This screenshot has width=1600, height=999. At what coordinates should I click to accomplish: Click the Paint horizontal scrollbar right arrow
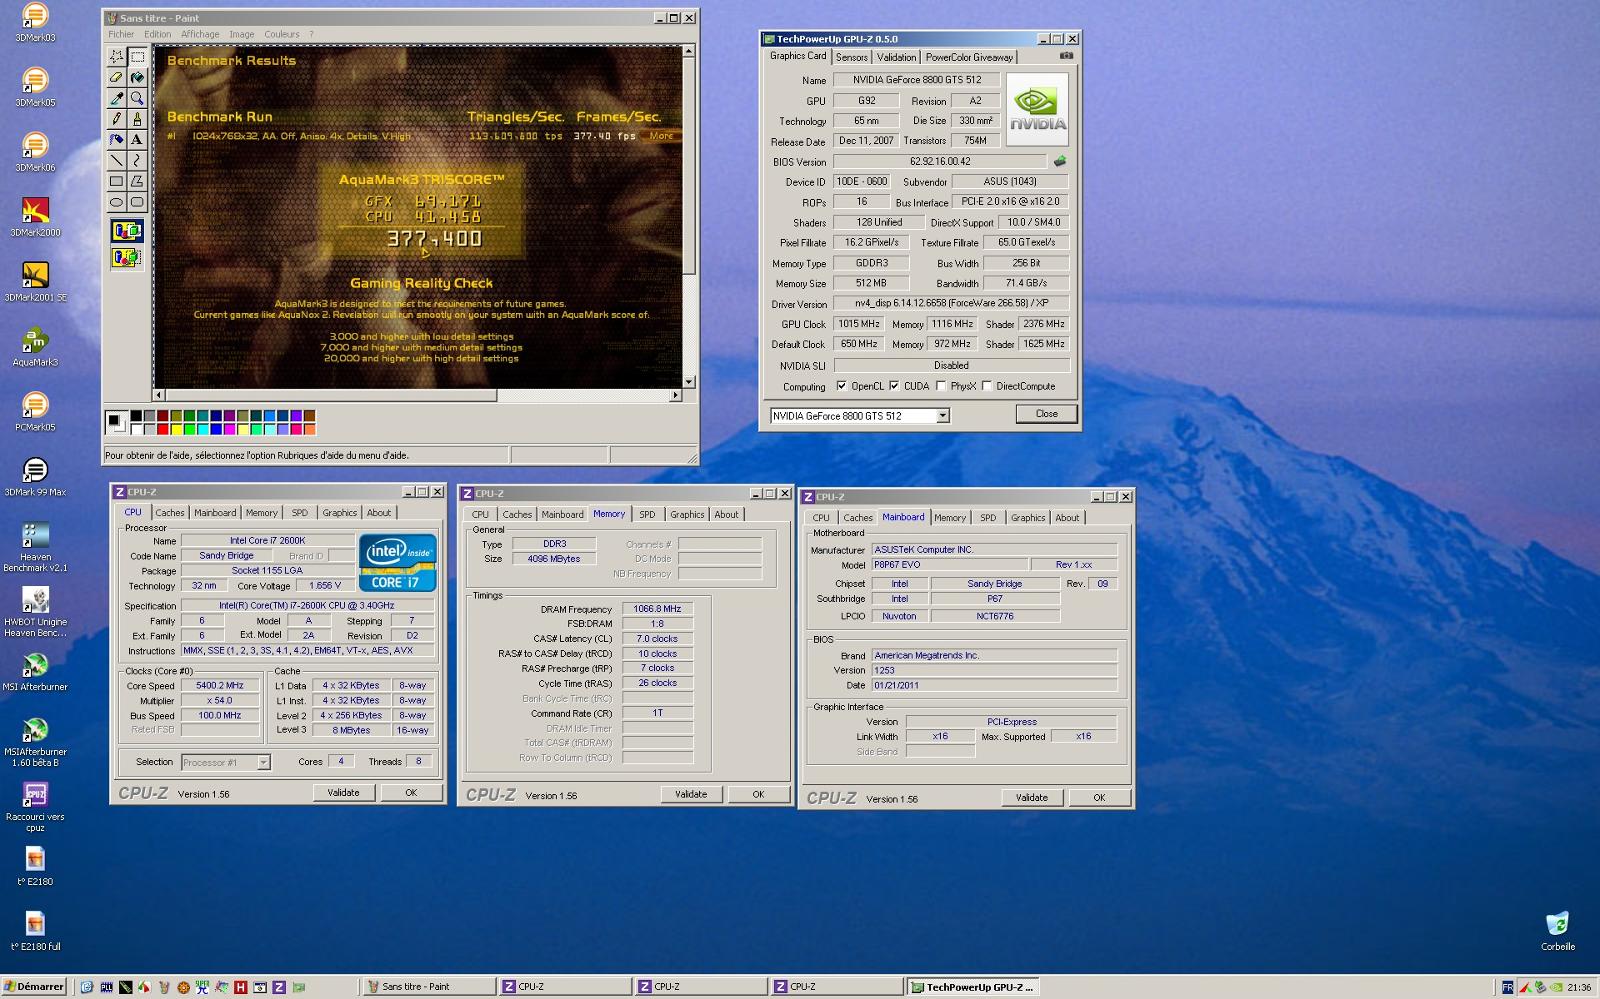tap(675, 395)
